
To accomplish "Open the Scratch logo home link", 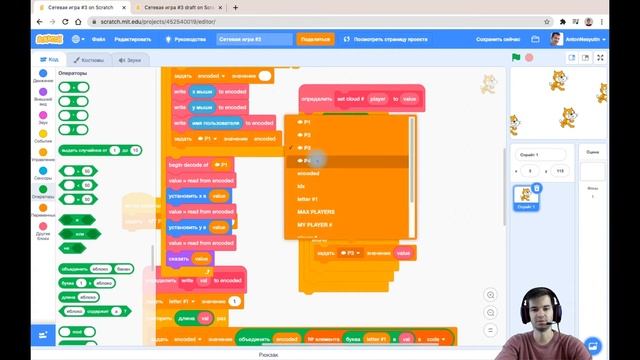I will coord(49,39).
